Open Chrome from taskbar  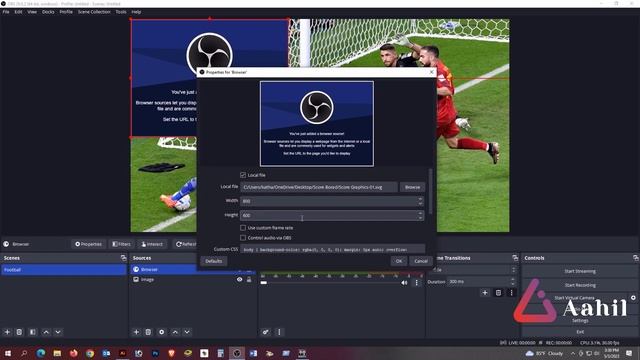90,353
